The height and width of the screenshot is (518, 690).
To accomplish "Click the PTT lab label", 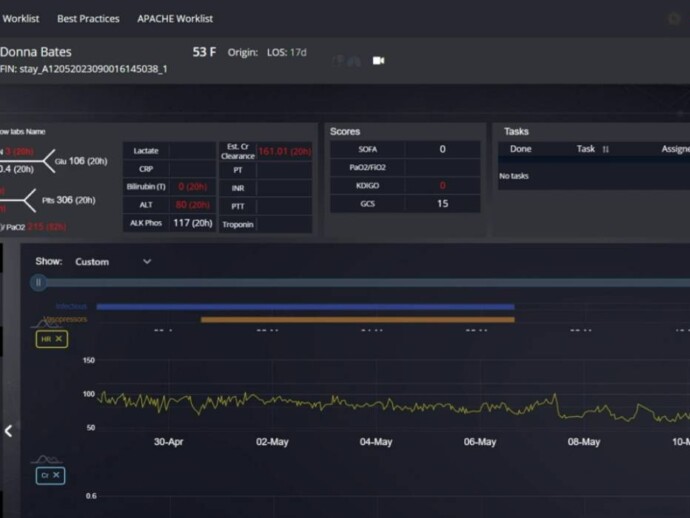I will click(x=238, y=206).
